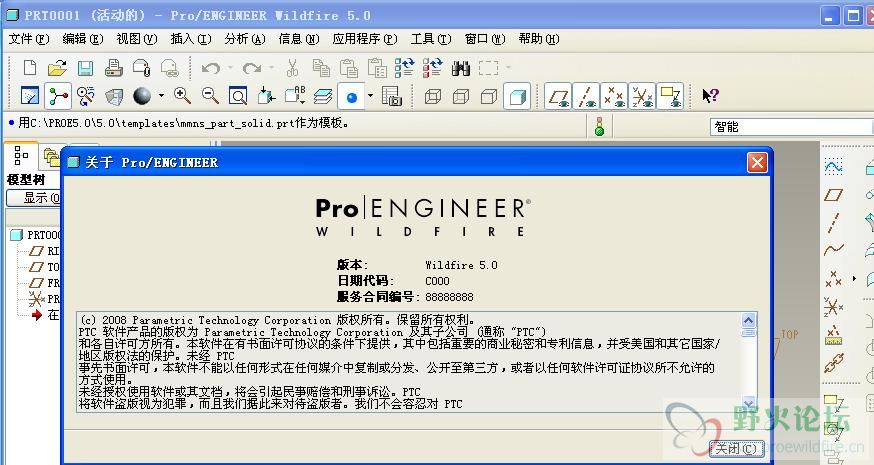This screenshot has width=874, height=465.
Task: Select the PRT_CSYS coordinate system tree item
Action: click(44, 299)
